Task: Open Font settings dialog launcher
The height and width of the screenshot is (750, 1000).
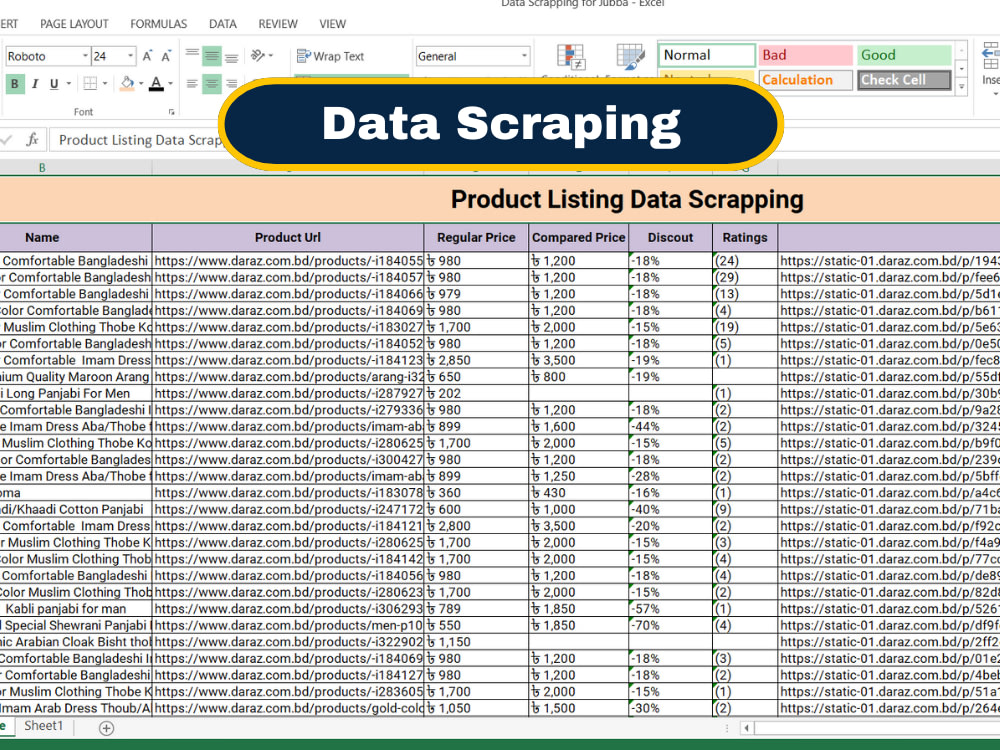Action: click(172, 112)
